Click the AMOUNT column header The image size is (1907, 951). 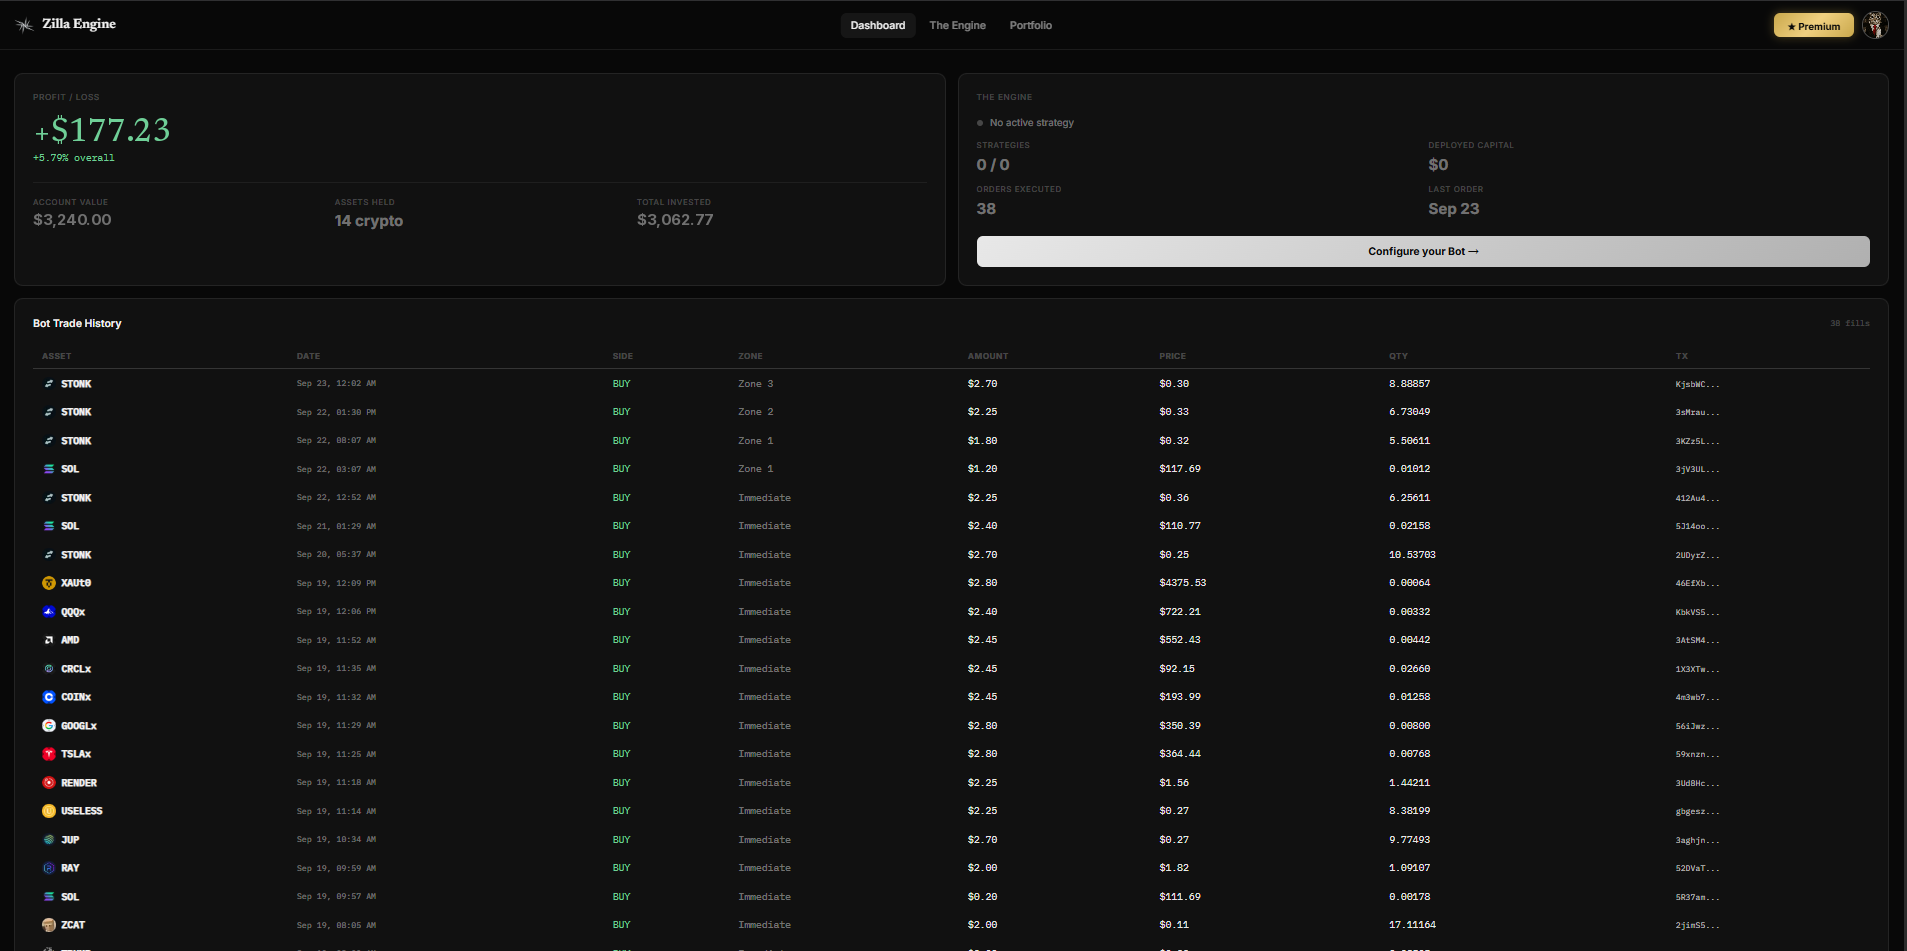tap(988, 356)
